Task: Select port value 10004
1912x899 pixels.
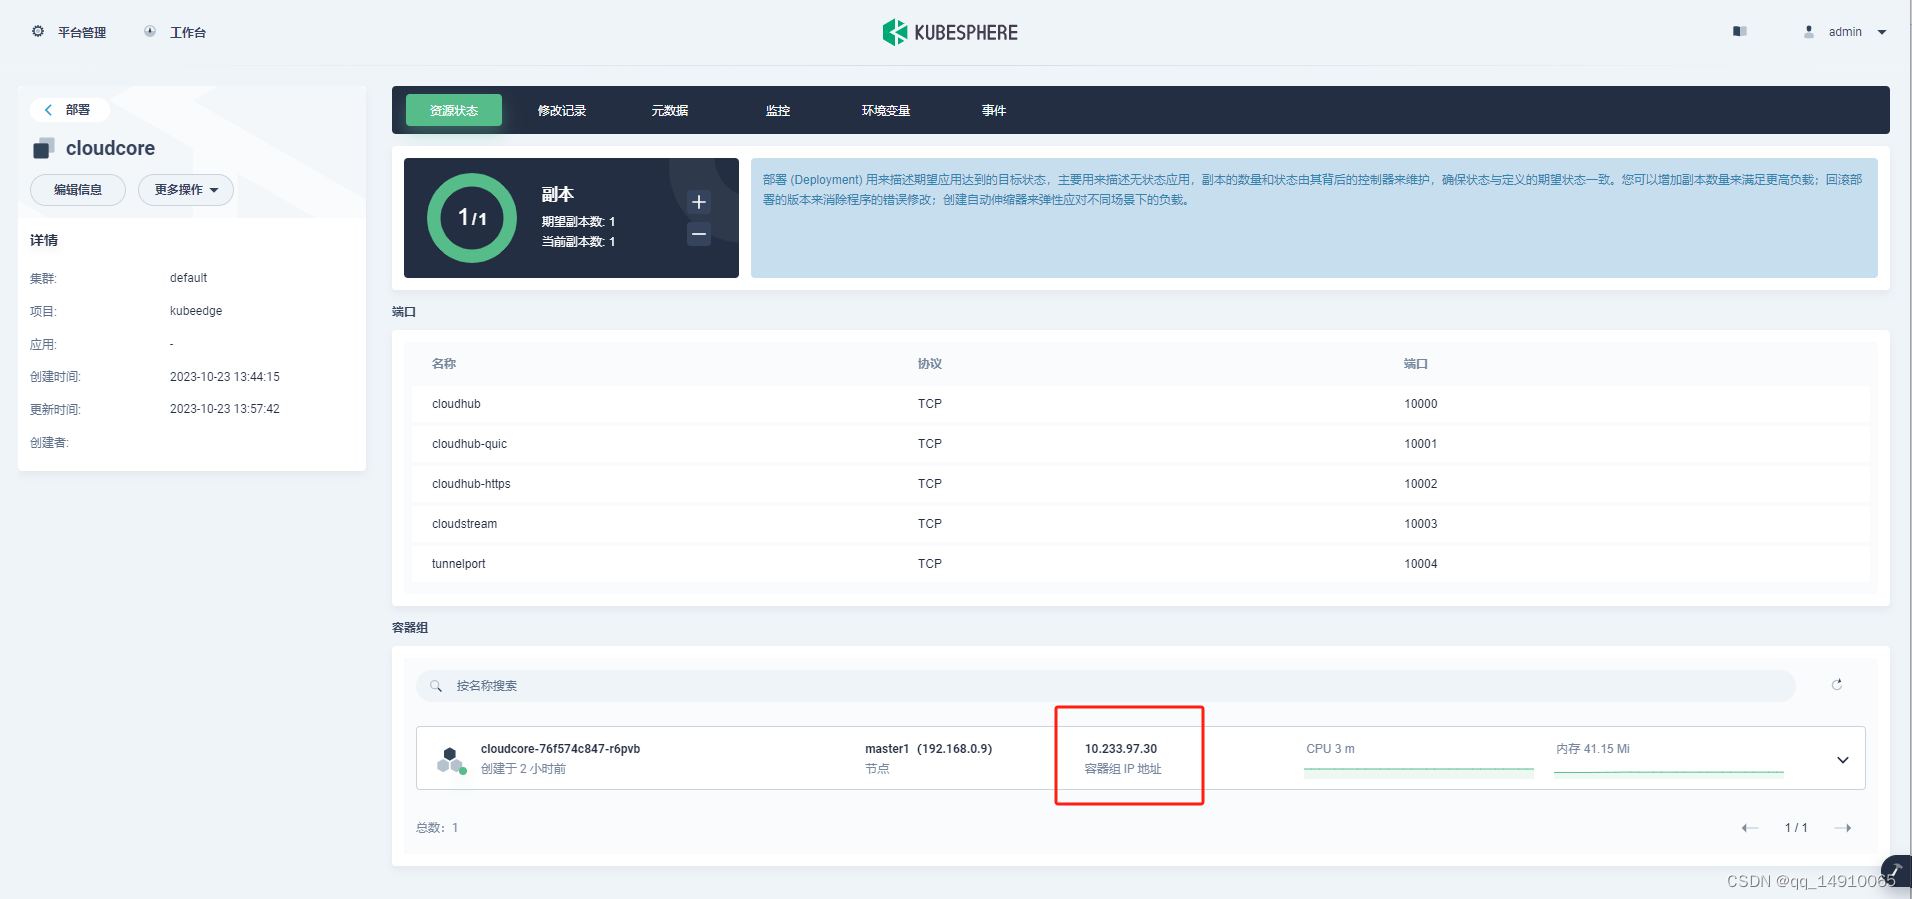Action: point(1420,564)
